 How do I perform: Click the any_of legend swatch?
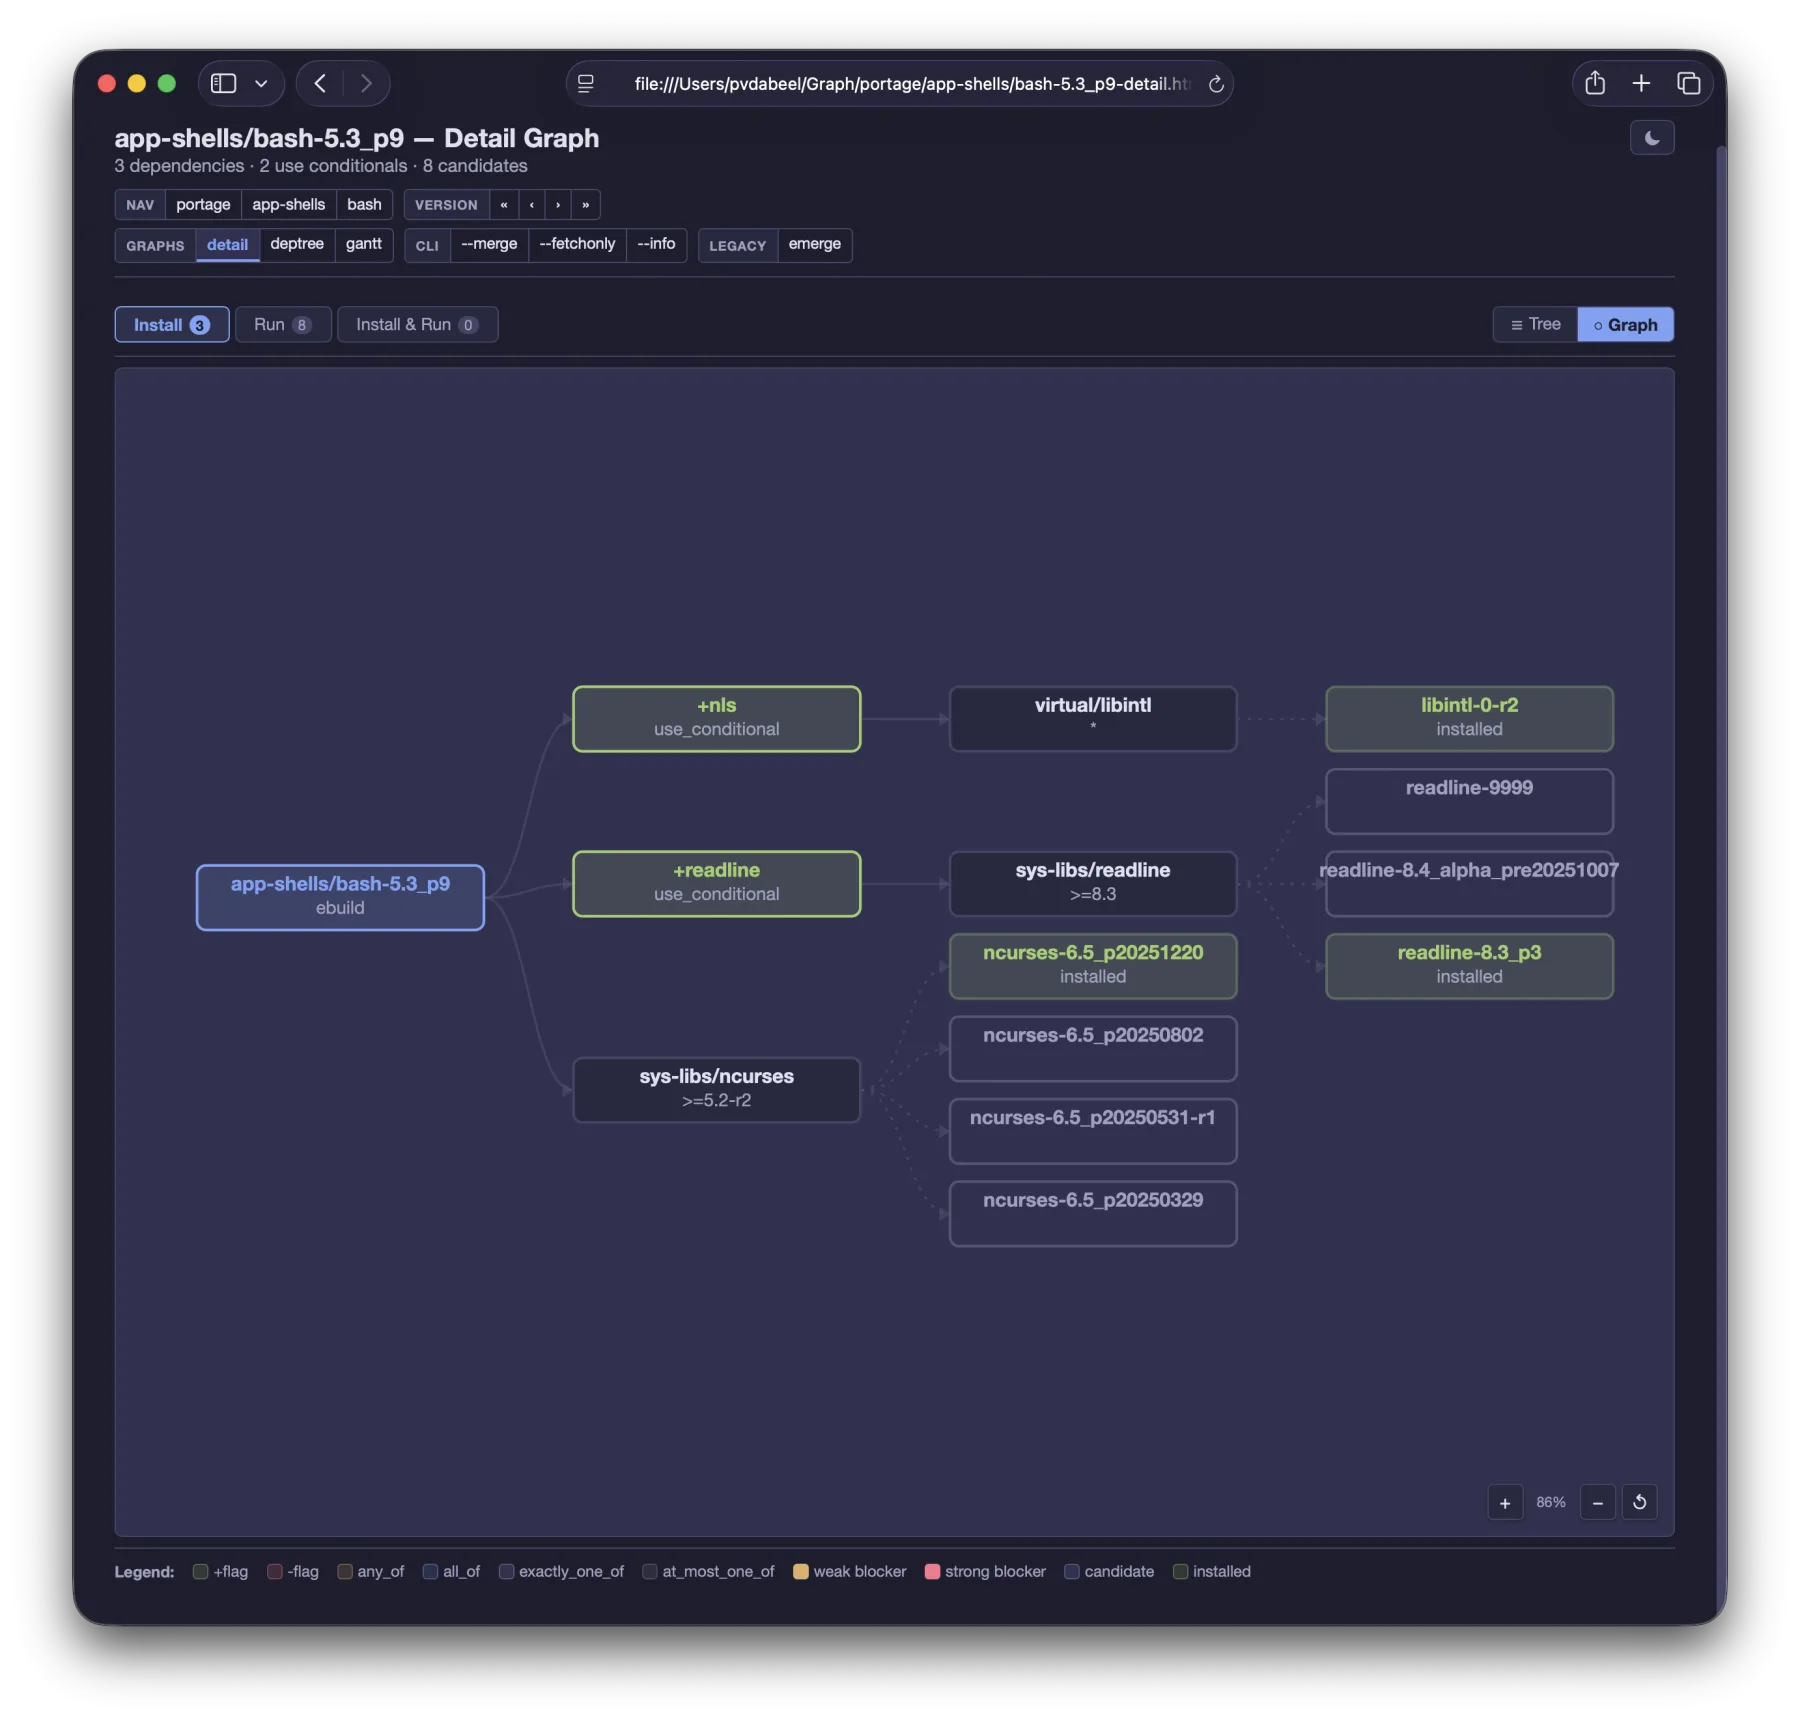(344, 1571)
